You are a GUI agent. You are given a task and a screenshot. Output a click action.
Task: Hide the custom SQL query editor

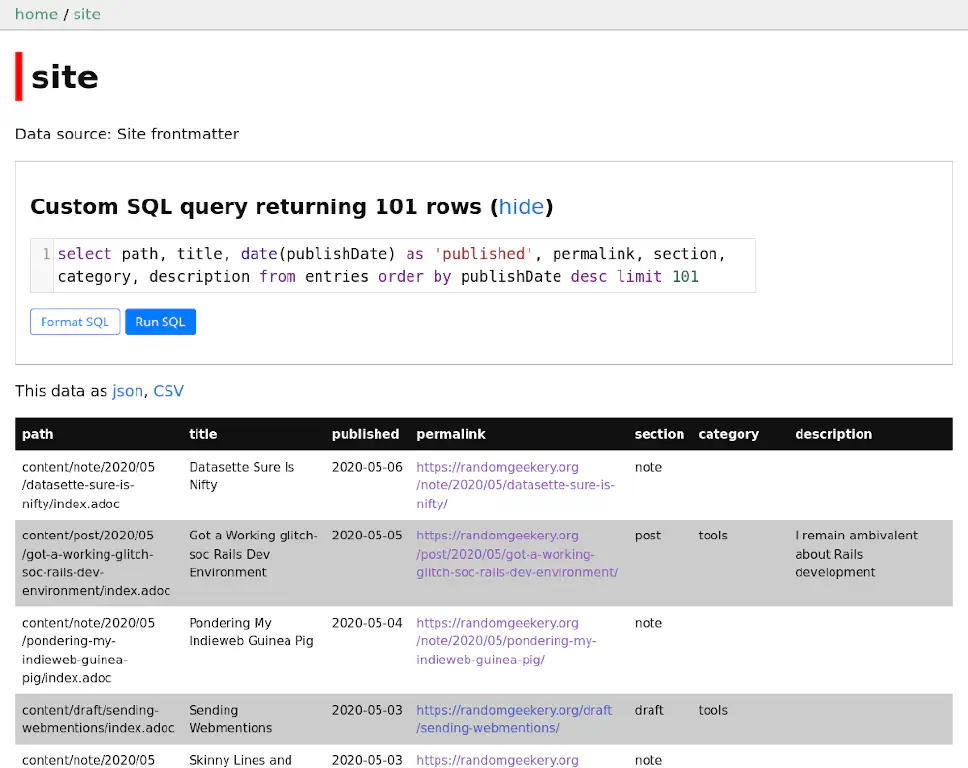coord(521,207)
